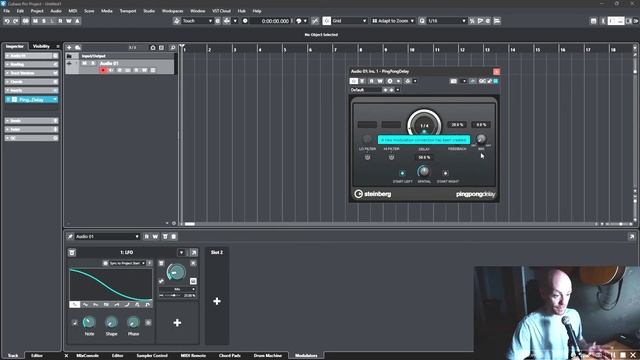Image resolution: width=640 pixels, height=360 pixels.
Task: Open the Transport menu
Action: 128,11
